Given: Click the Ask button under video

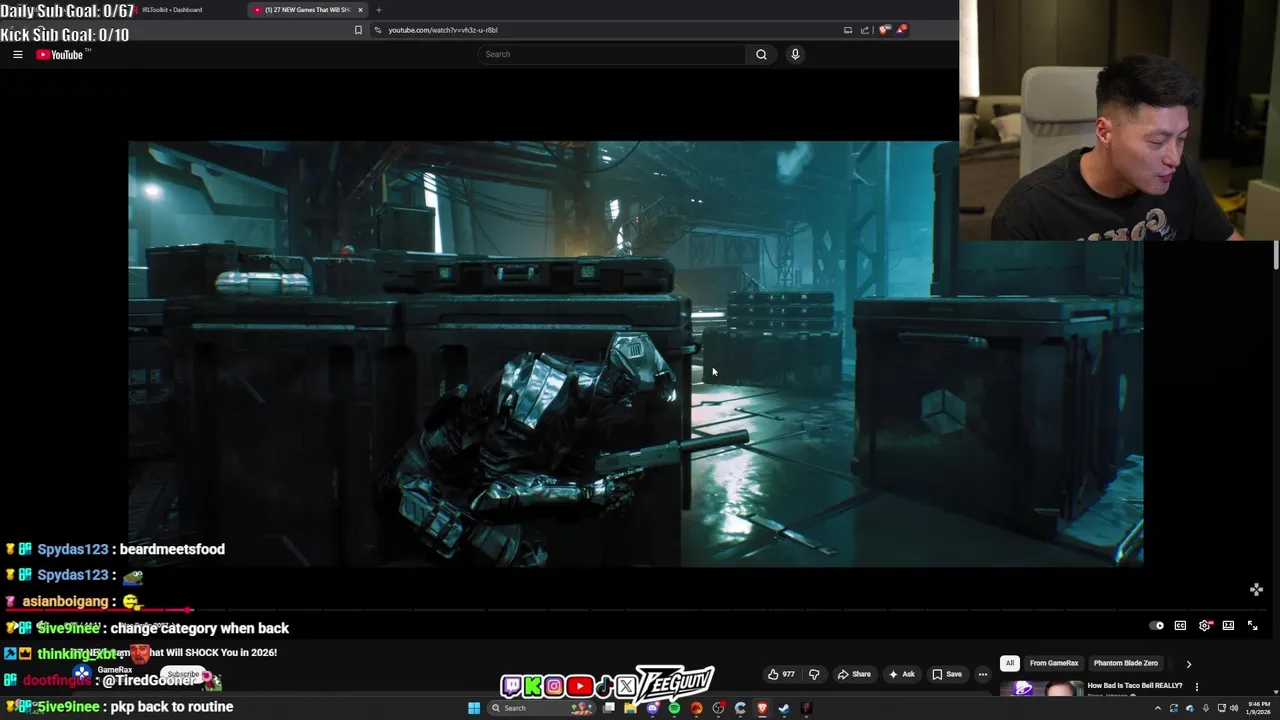Looking at the screenshot, I should [901, 674].
